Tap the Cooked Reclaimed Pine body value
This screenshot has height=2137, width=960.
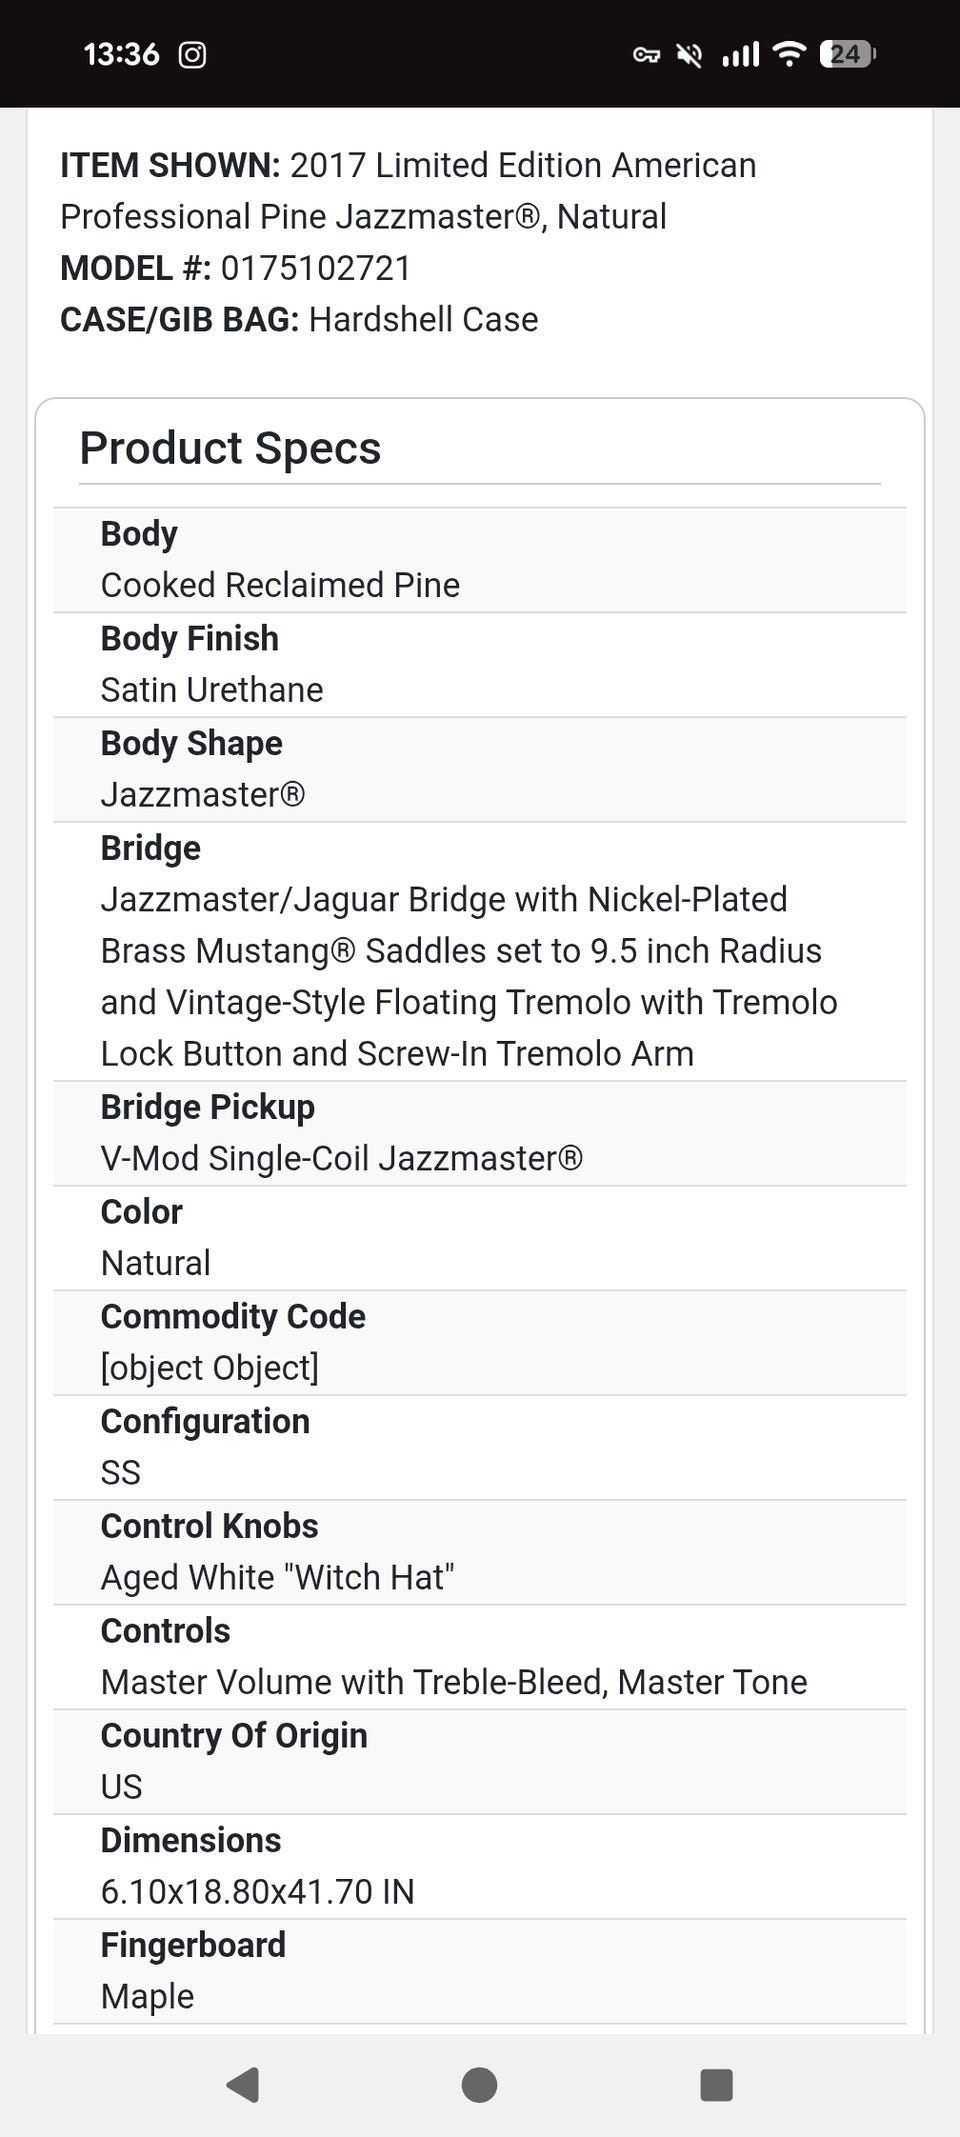pos(280,585)
